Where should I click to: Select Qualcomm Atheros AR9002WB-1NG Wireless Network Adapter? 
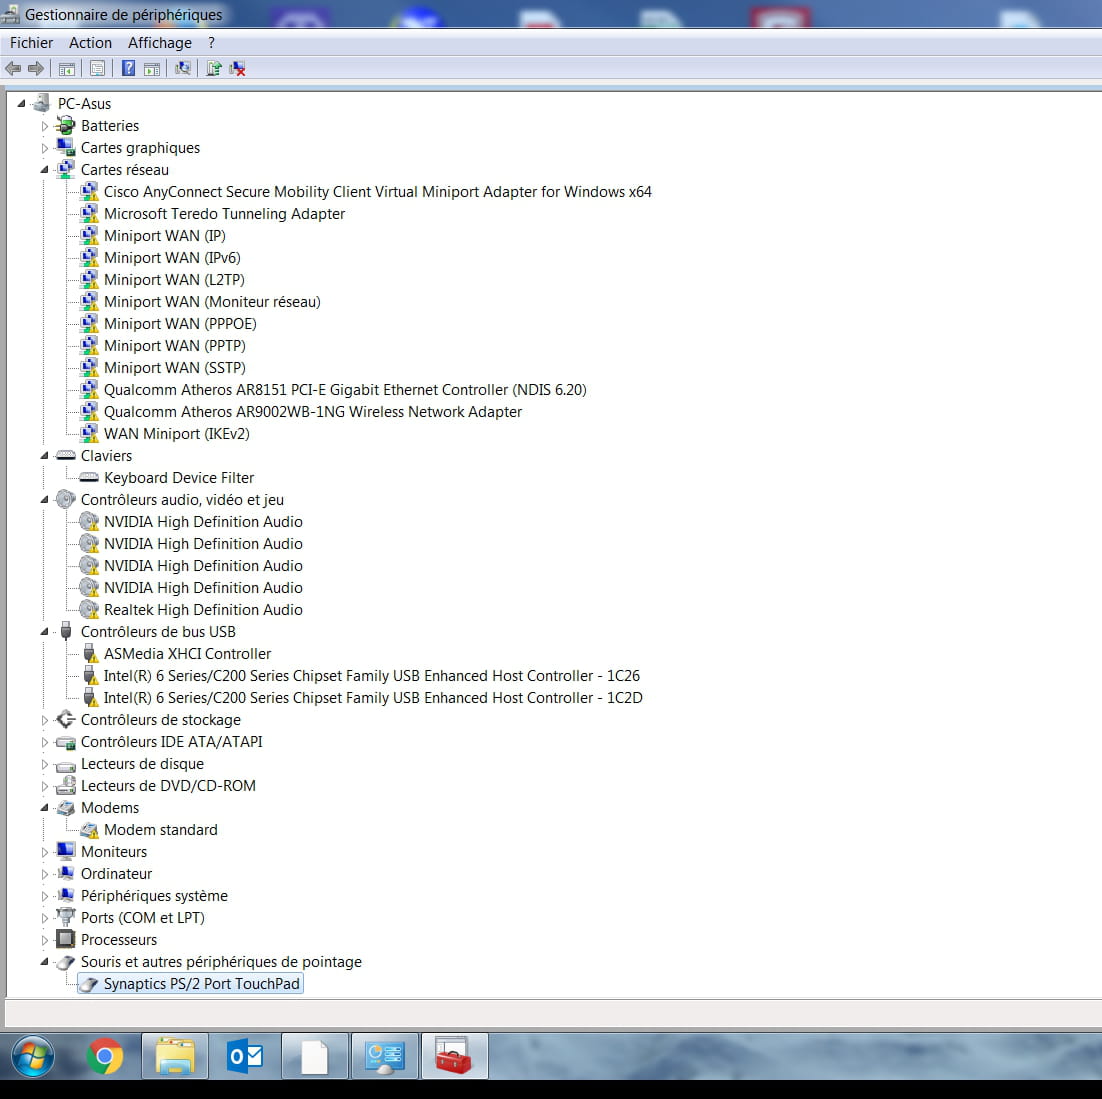click(313, 412)
